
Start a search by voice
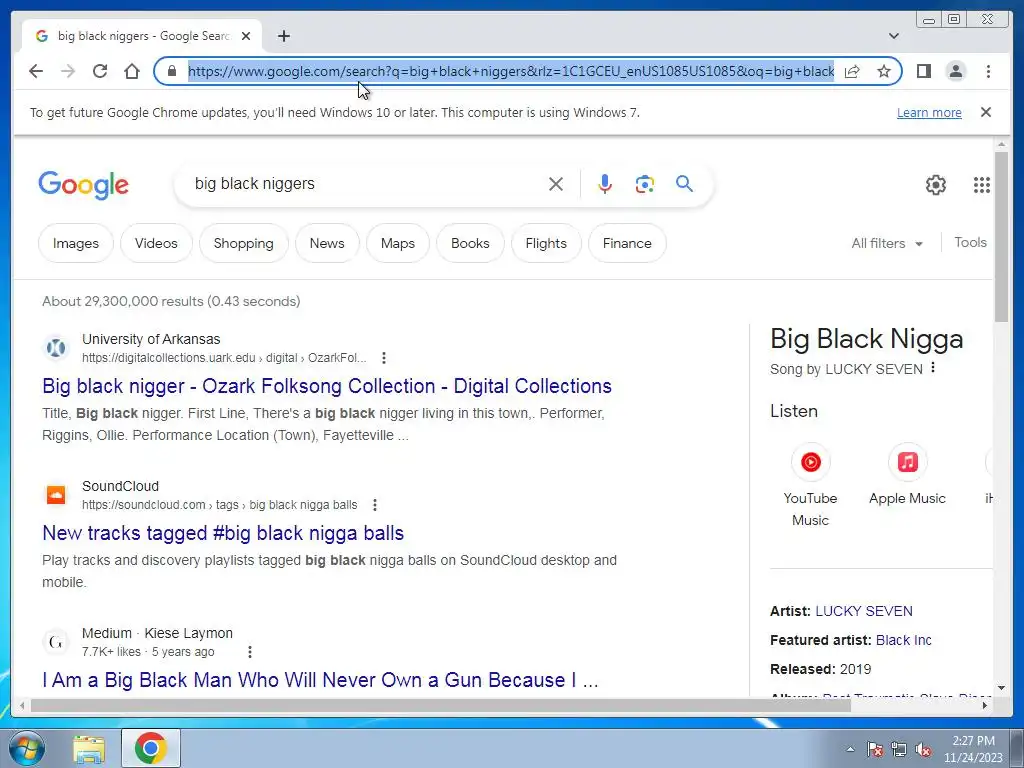tap(605, 184)
